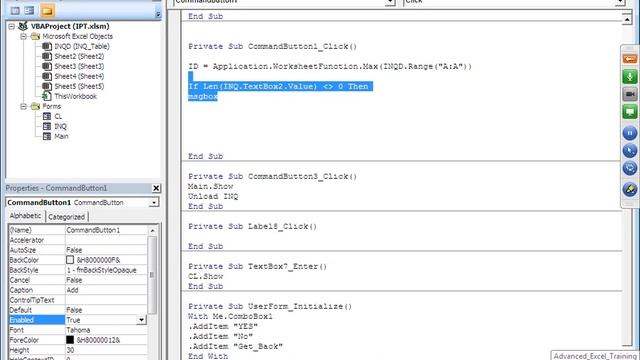Viewport: 640px width, 360px height.
Task: Open the Enabled property True/False dropdown
Action: [142, 320]
